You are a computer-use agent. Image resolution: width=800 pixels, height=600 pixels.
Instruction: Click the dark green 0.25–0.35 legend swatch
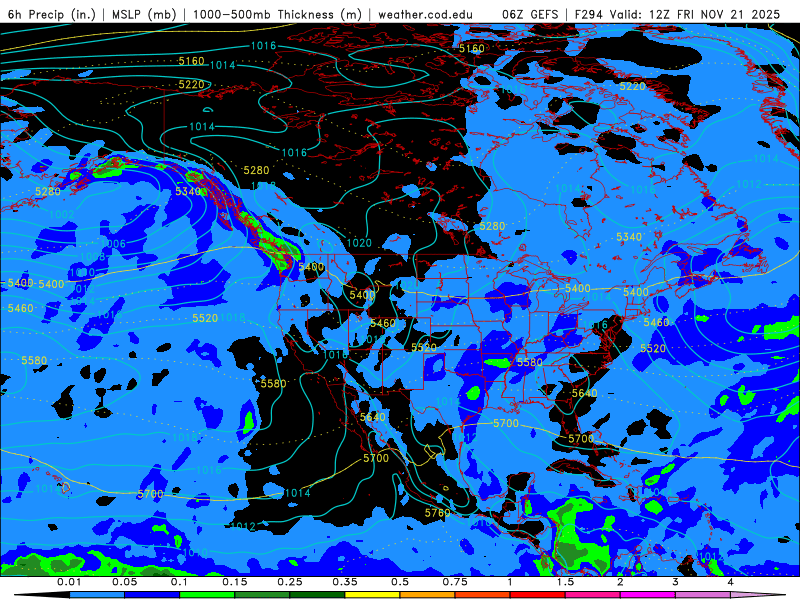(x=317, y=595)
